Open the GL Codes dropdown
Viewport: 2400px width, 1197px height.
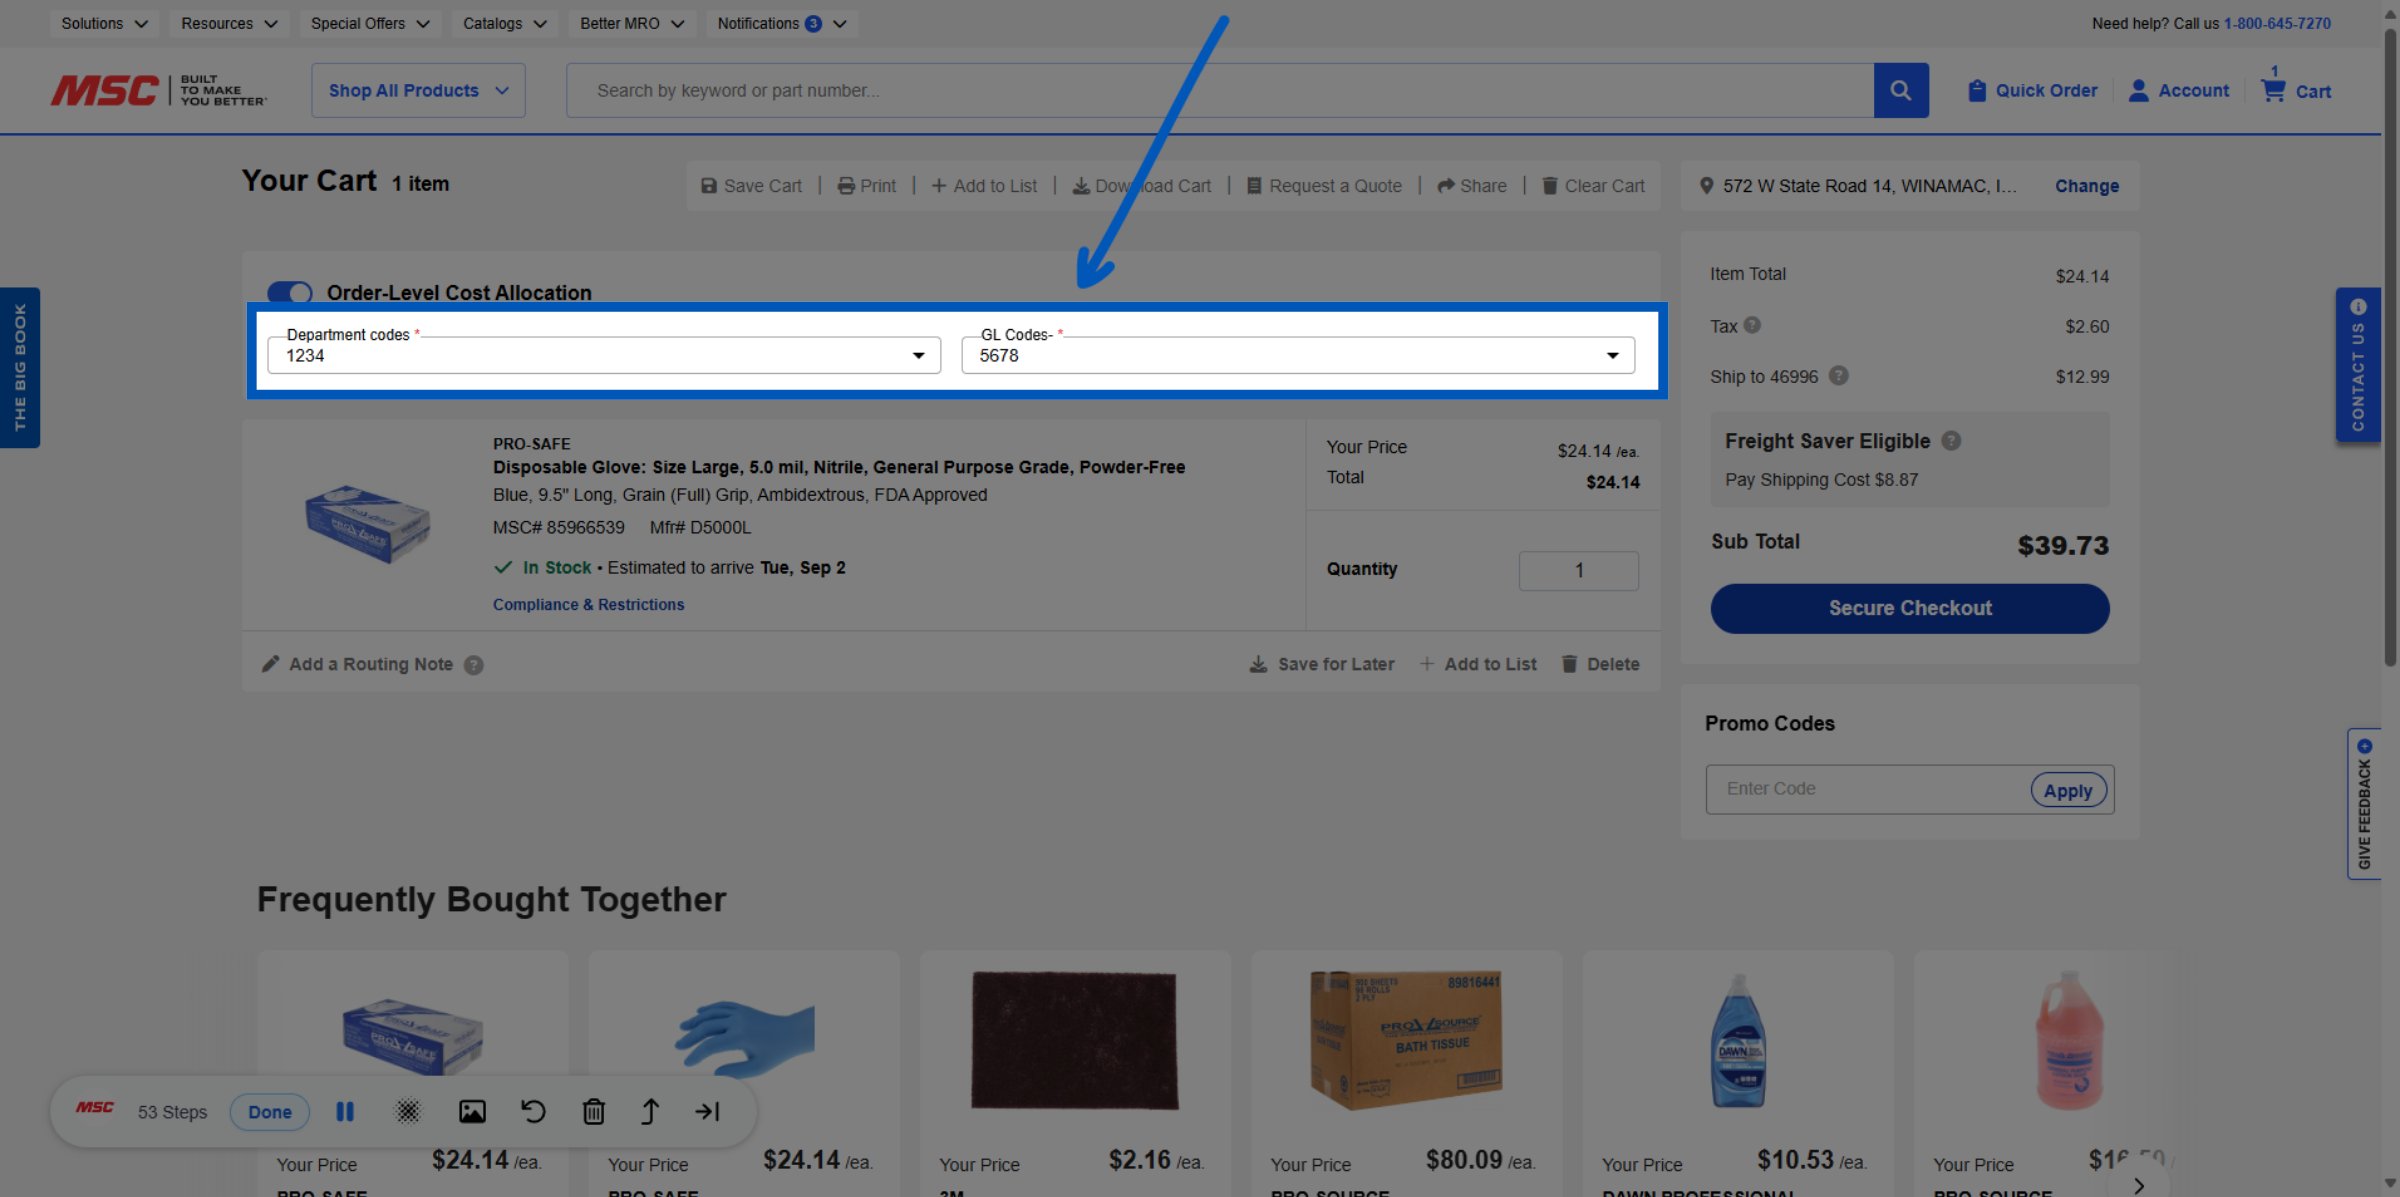(1298, 355)
